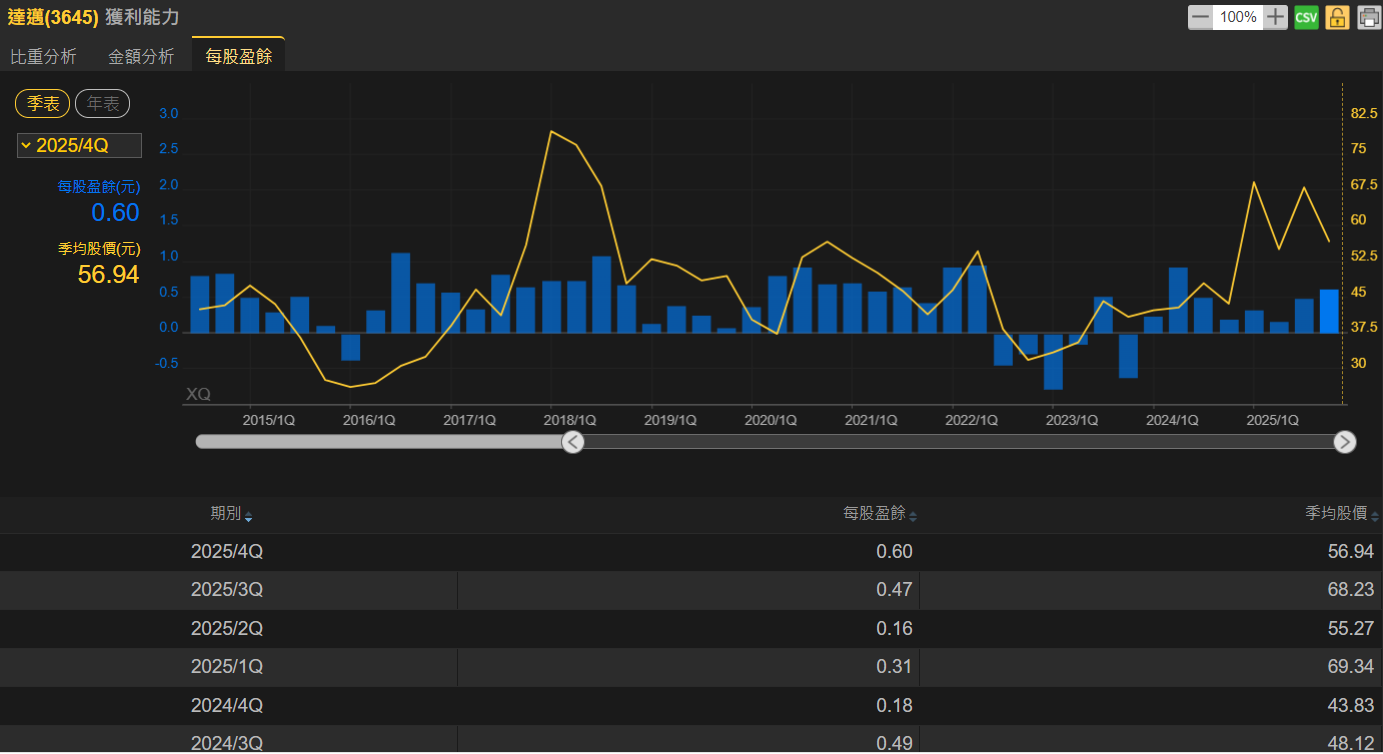Open the 2025/4Q period dropdown
The width and height of the screenshot is (1383, 754).
coord(79,146)
